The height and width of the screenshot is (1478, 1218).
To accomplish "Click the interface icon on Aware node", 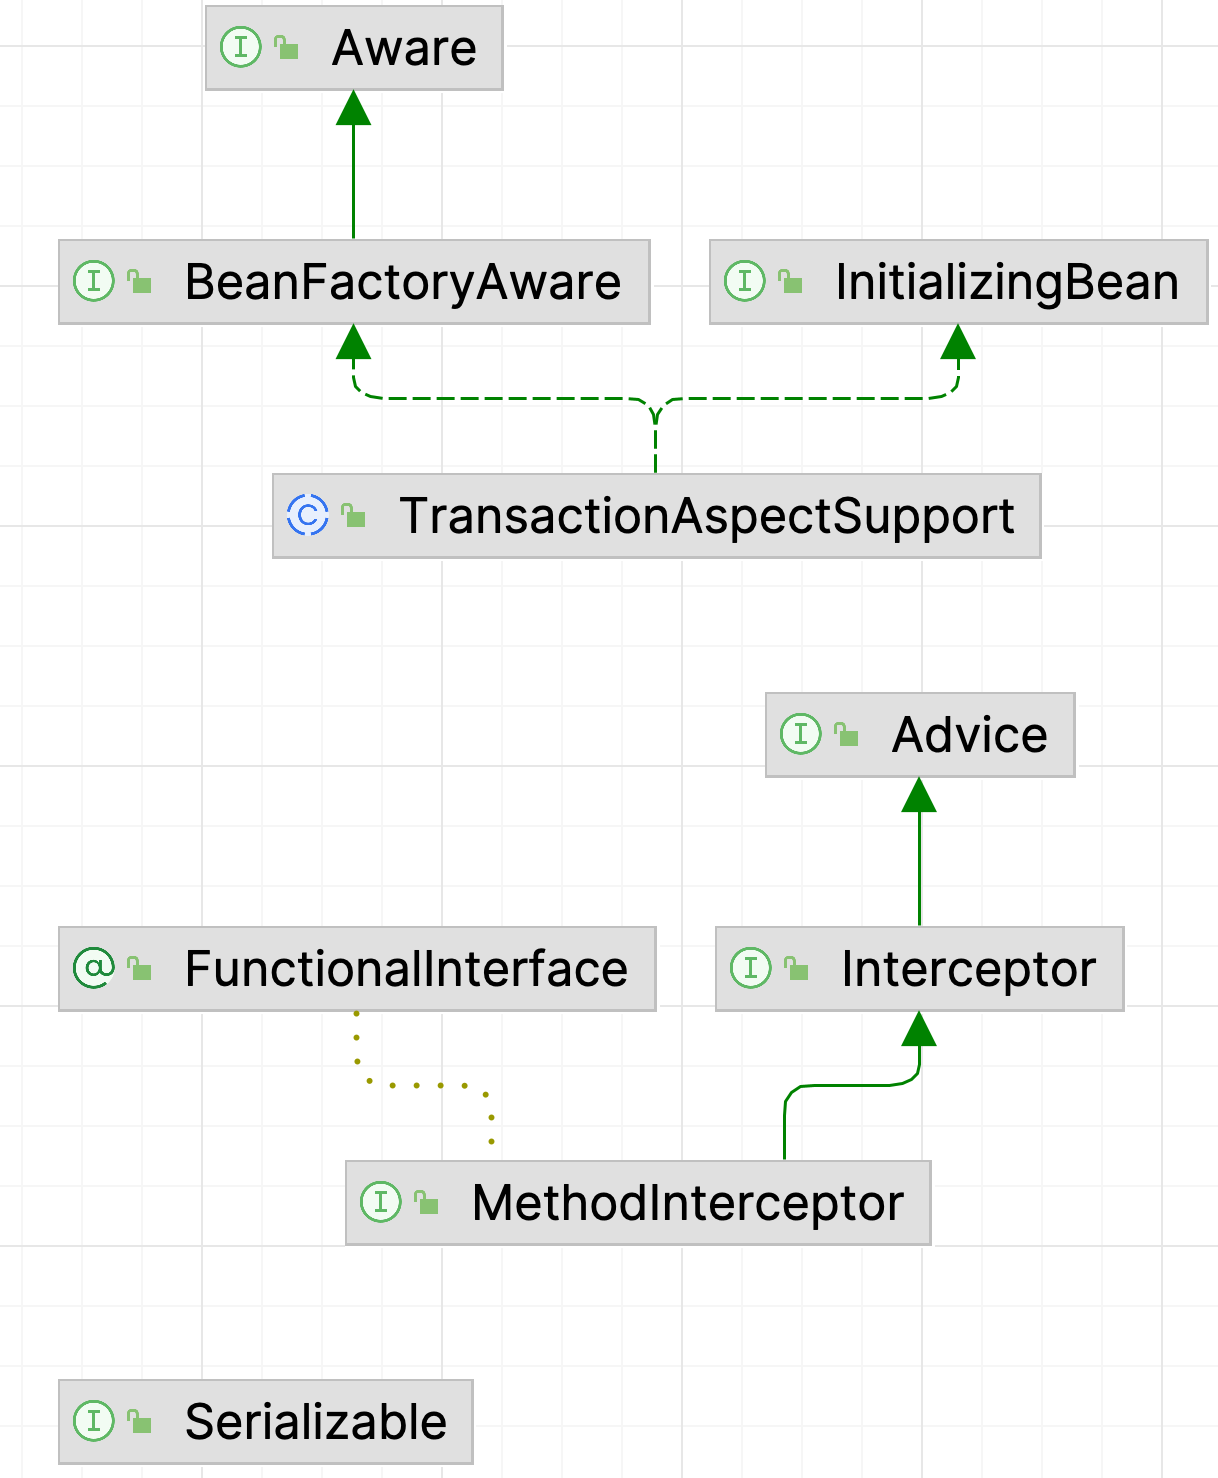I will 240,47.
